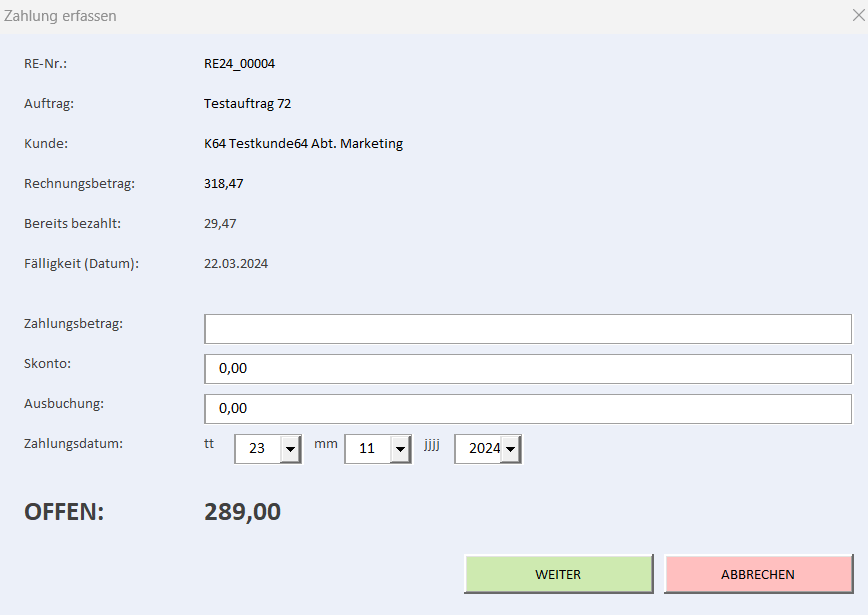Click the Zahlungsbetrag input field

click(528, 329)
